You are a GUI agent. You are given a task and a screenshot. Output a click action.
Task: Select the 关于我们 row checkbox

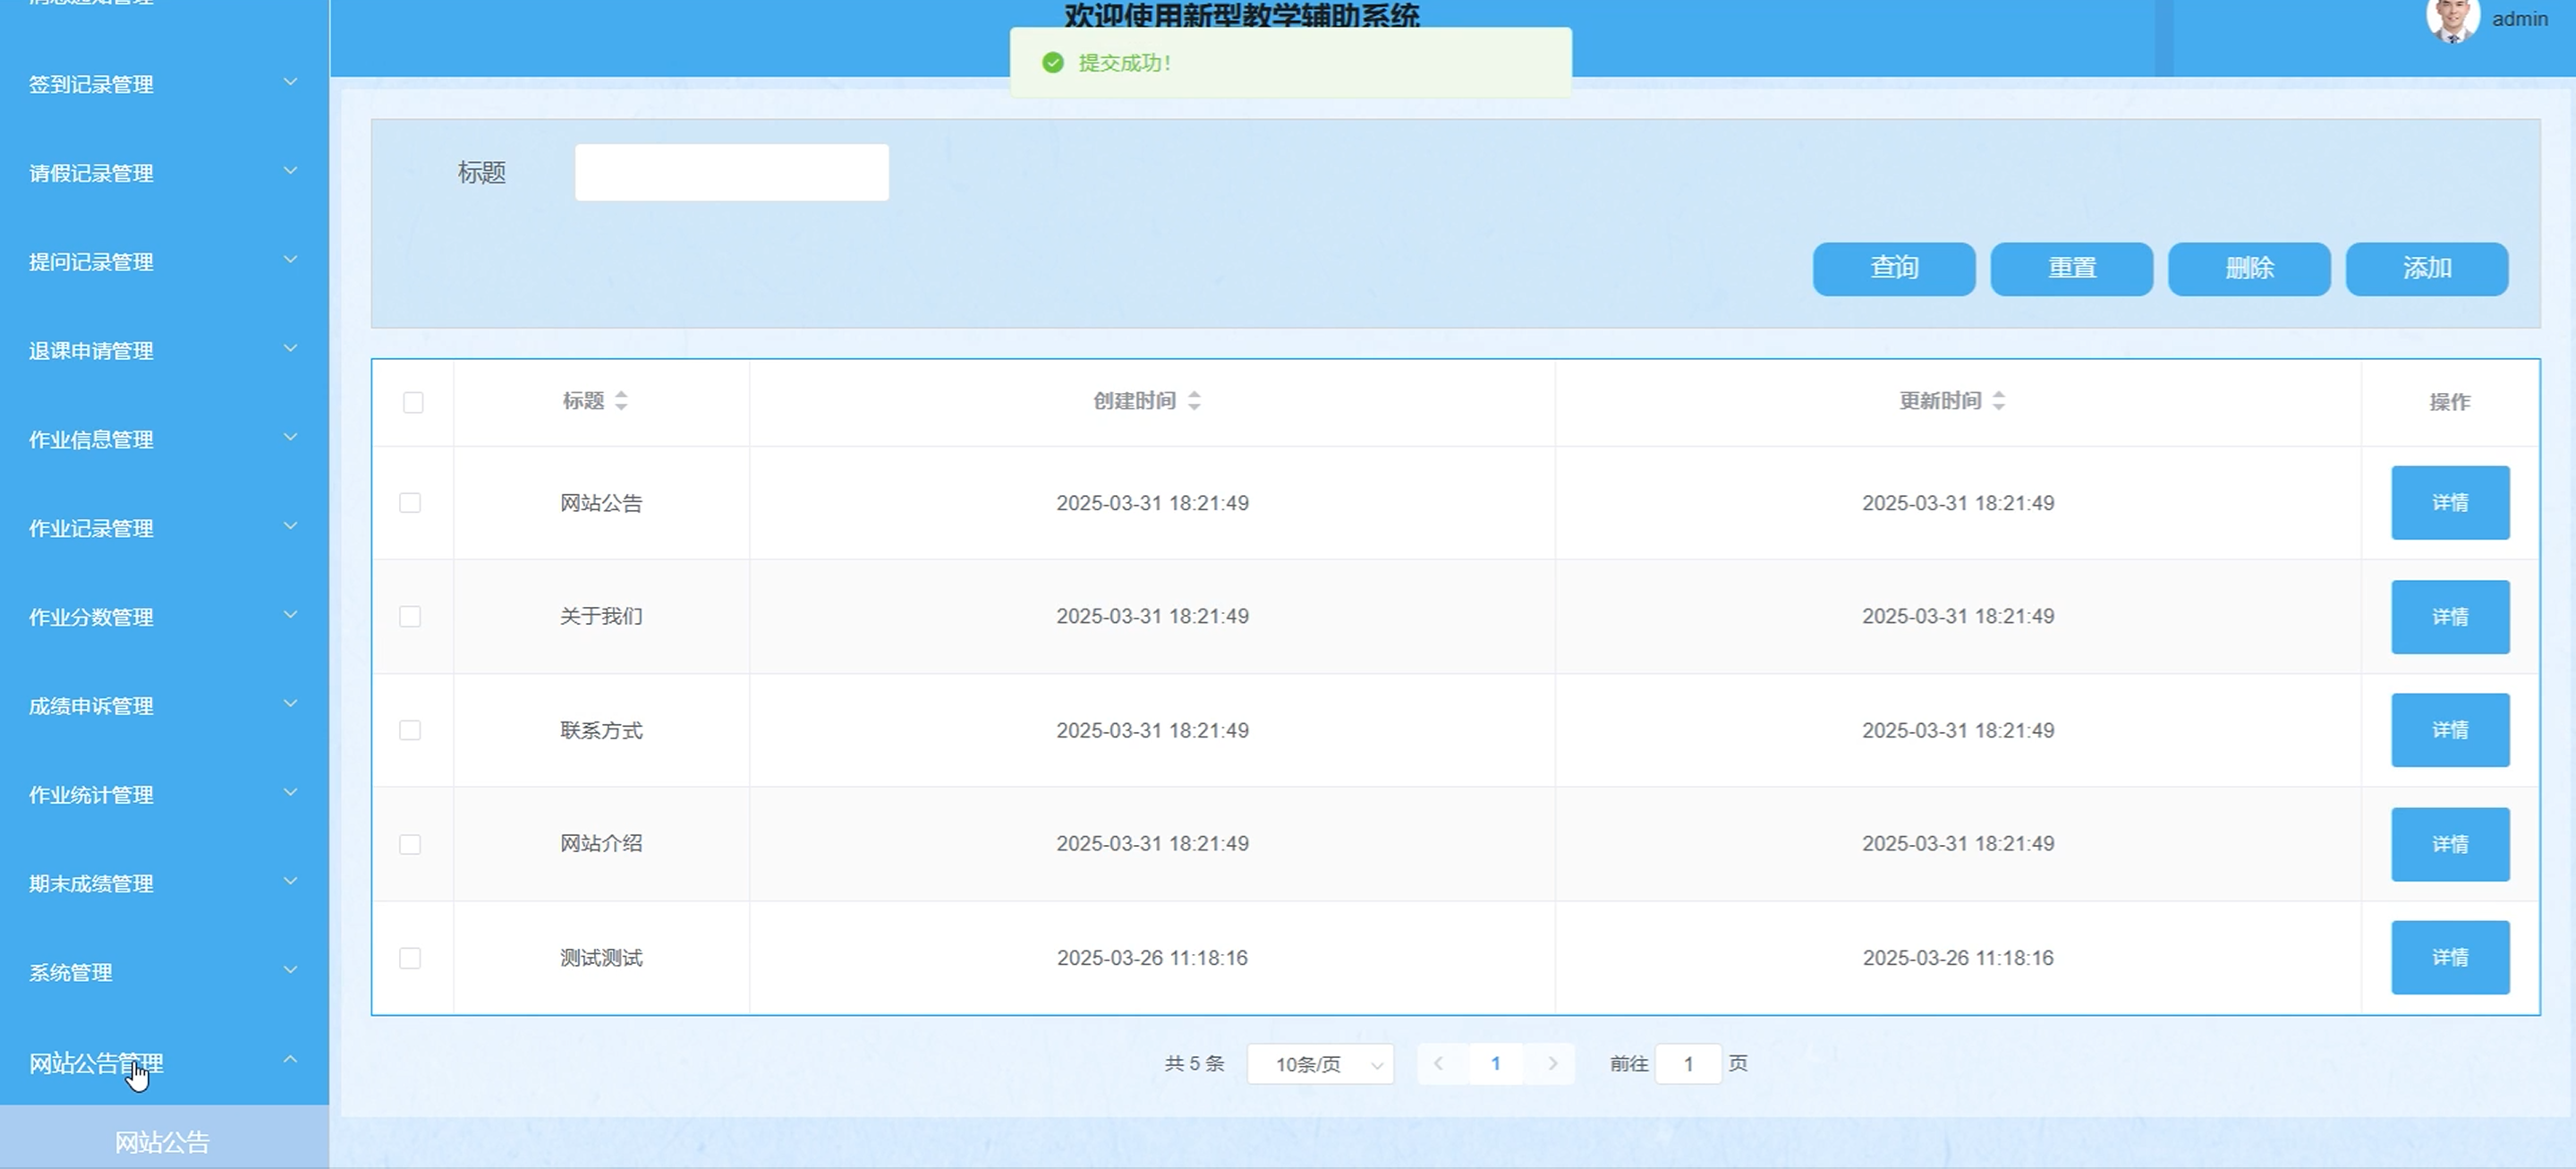point(410,617)
